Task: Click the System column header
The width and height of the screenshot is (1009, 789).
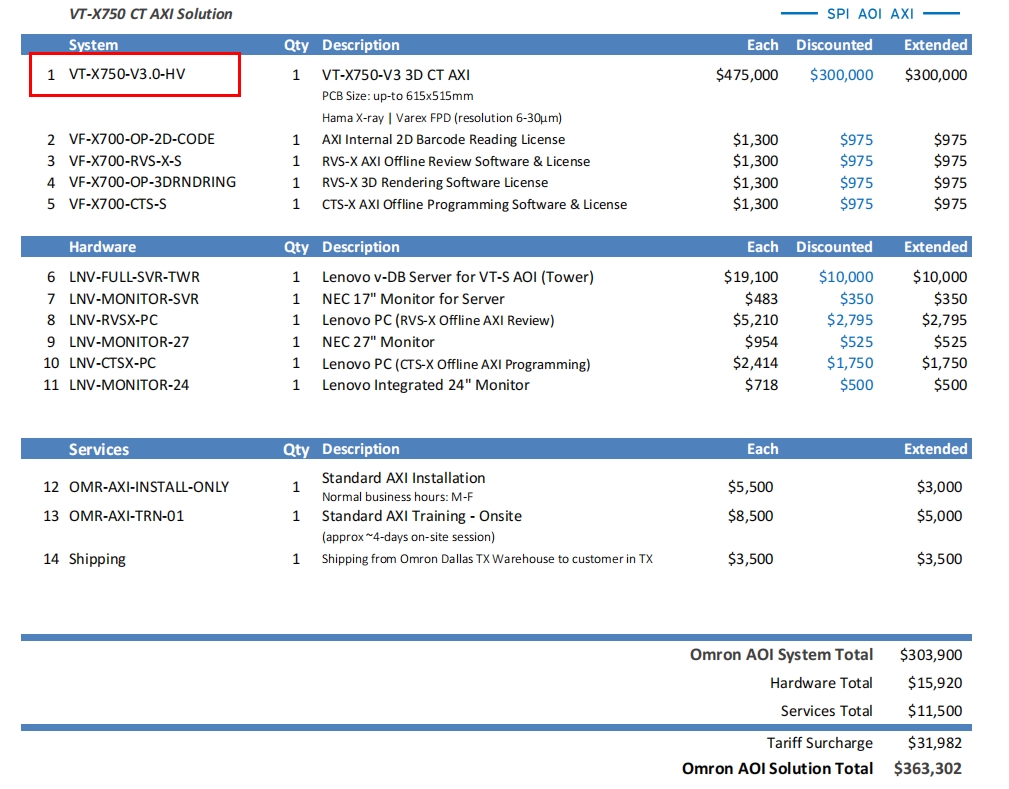Action: [x=93, y=45]
